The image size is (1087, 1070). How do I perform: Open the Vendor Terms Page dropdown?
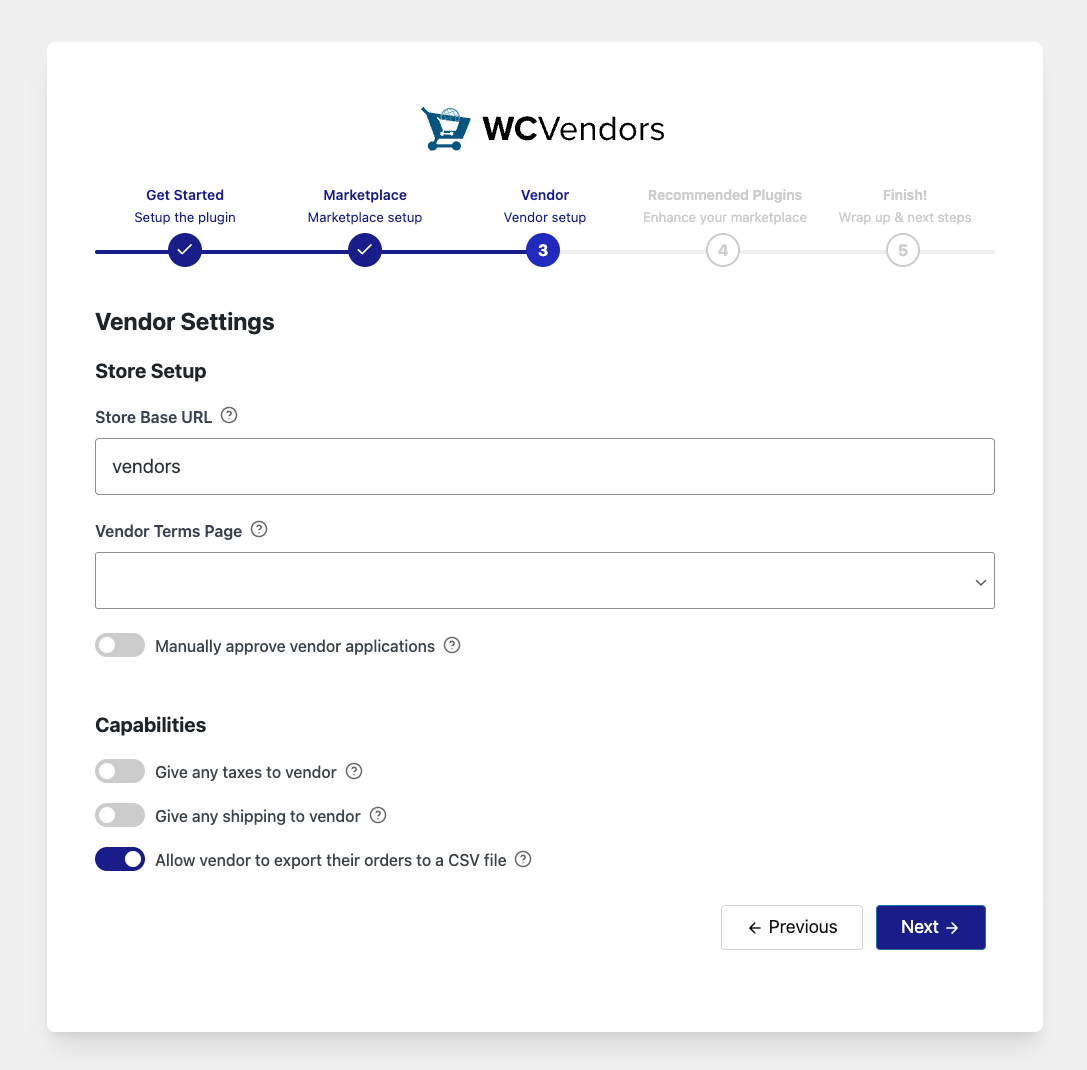coord(545,581)
